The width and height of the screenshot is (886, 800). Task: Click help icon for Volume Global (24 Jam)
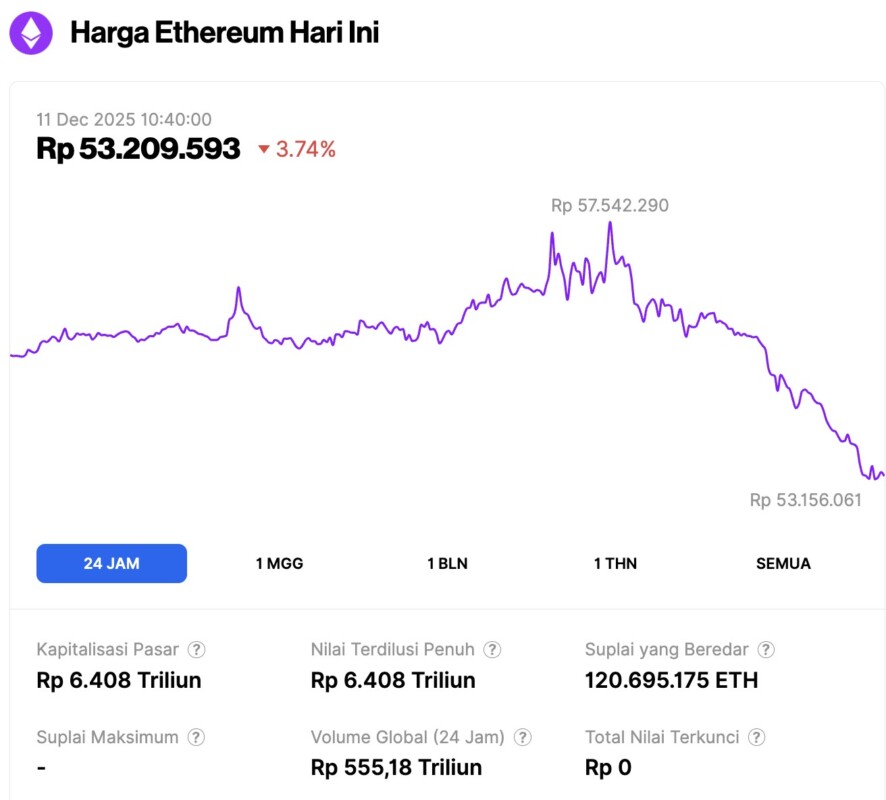[522, 737]
